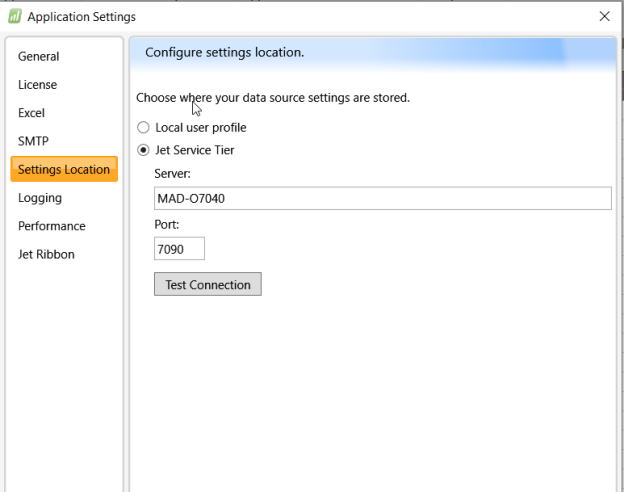The height and width of the screenshot is (492, 624).
Task: Open the Jet Ribbon settings section
Action: 46,254
